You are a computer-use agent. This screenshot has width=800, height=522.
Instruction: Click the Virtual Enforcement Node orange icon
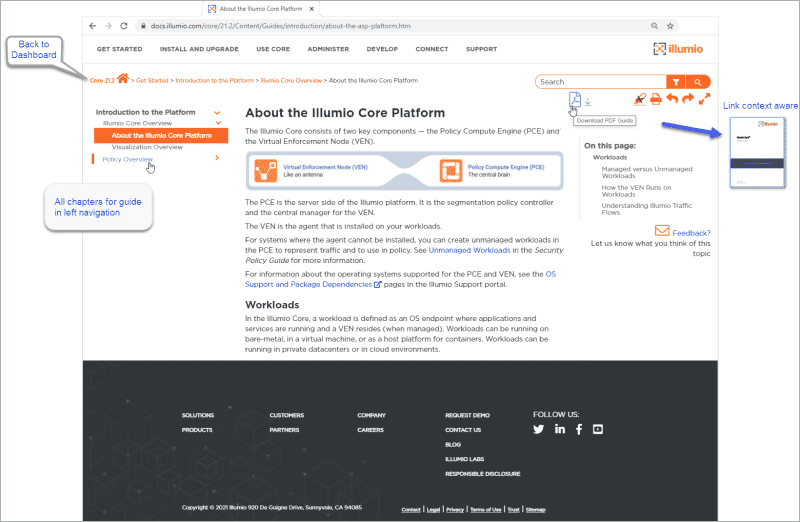265,171
